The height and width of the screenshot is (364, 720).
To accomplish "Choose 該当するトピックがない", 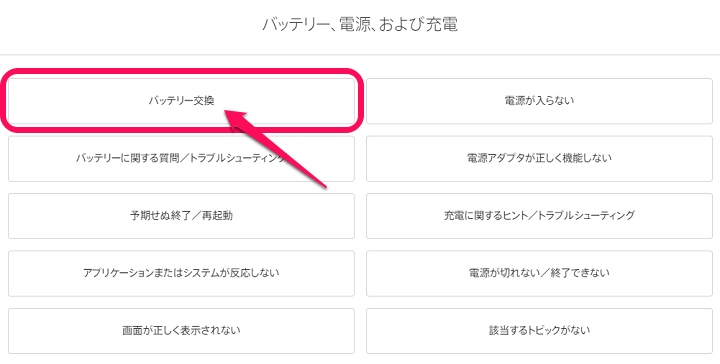I will click(x=539, y=330).
